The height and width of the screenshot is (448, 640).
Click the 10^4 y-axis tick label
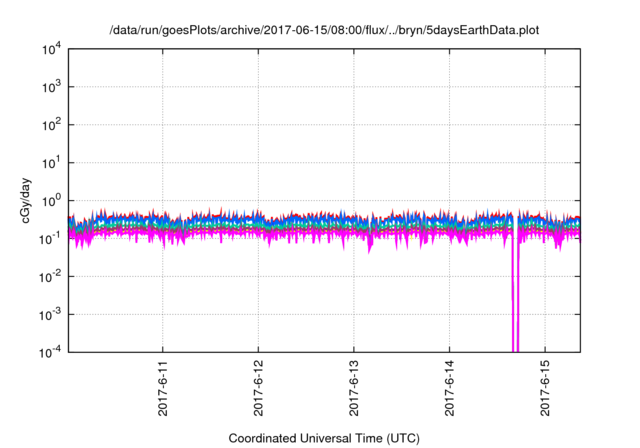[51, 49]
